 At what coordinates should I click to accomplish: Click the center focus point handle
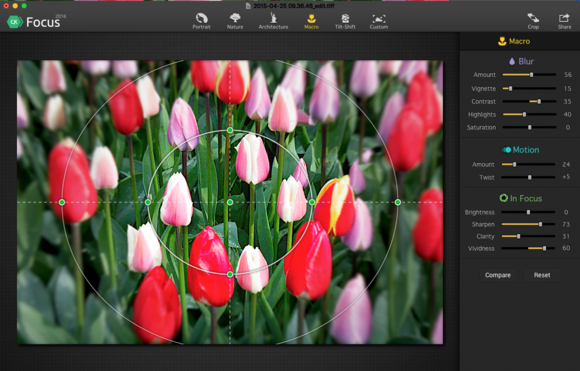tap(230, 202)
